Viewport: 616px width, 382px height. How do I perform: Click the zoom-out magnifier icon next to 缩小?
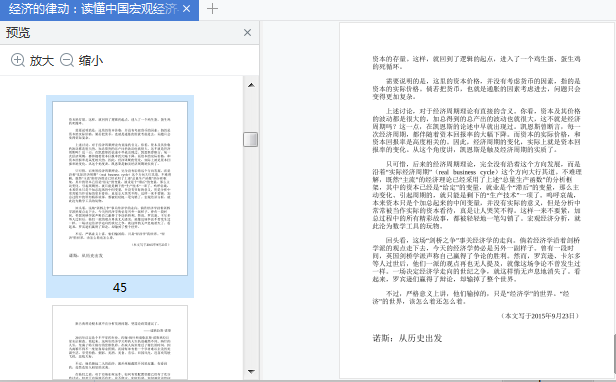(67, 60)
